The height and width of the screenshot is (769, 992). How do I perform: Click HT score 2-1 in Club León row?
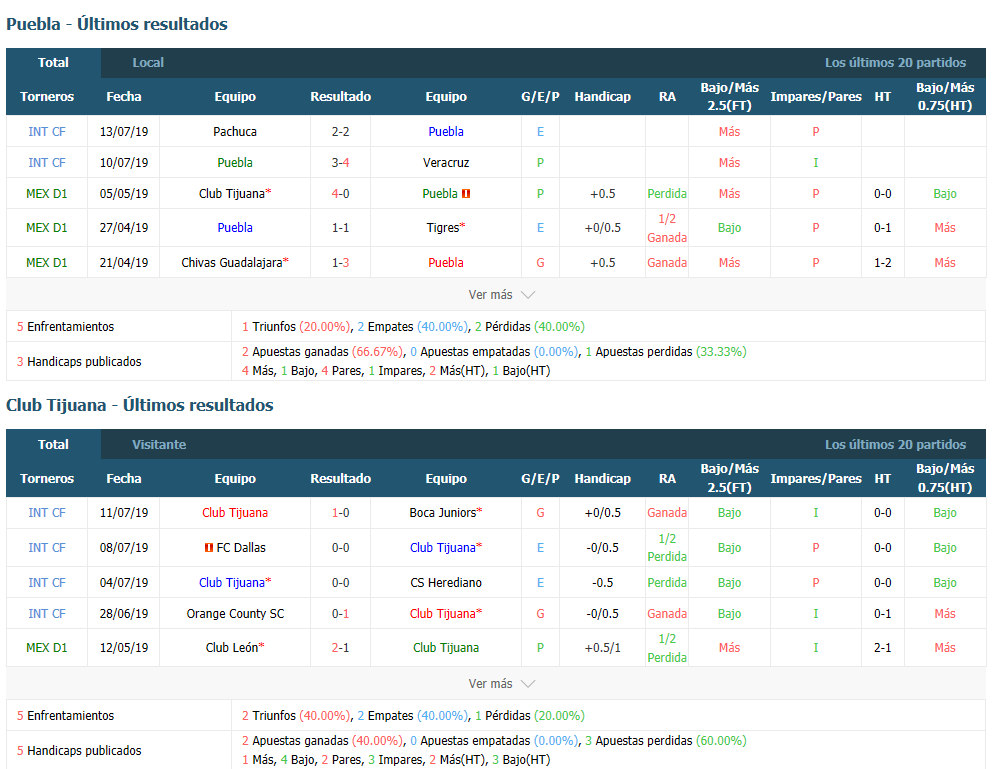[x=883, y=648]
